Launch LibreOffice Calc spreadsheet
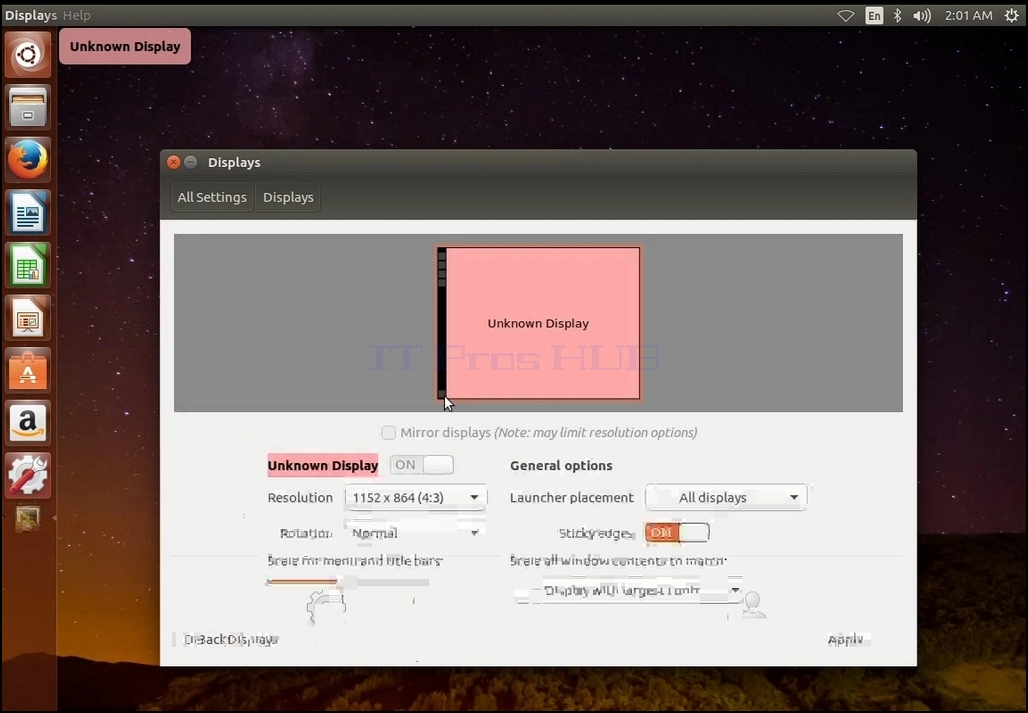This screenshot has width=1028, height=713. tap(28, 266)
